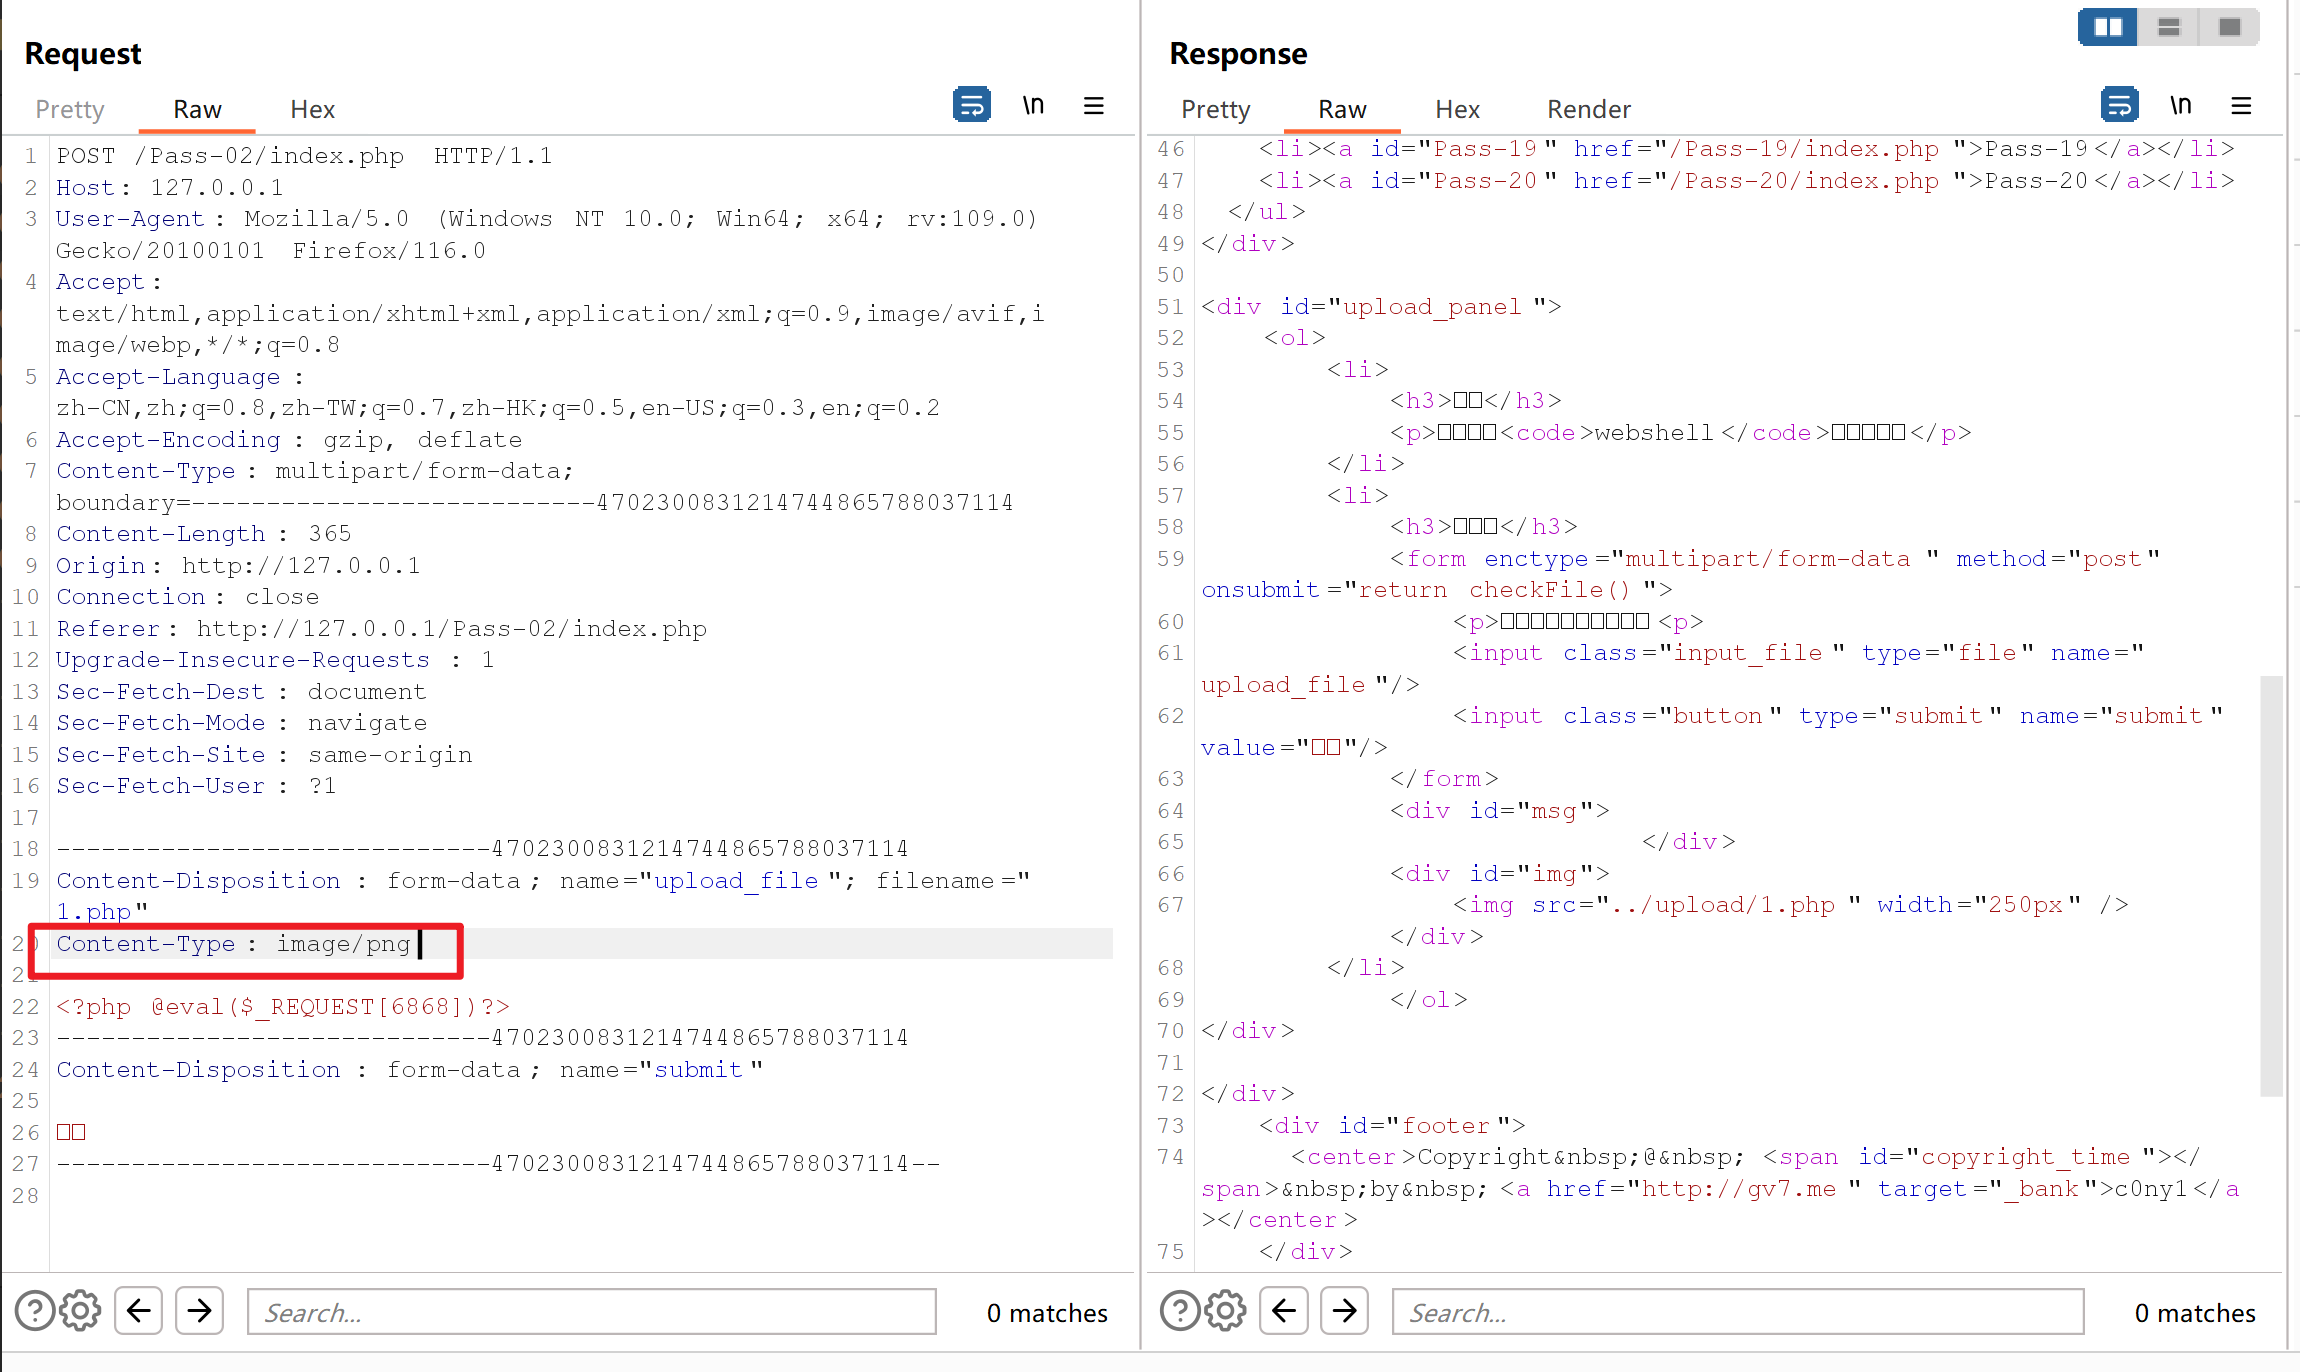Click the Response vertical scrollbar

pyautogui.click(x=2271, y=886)
